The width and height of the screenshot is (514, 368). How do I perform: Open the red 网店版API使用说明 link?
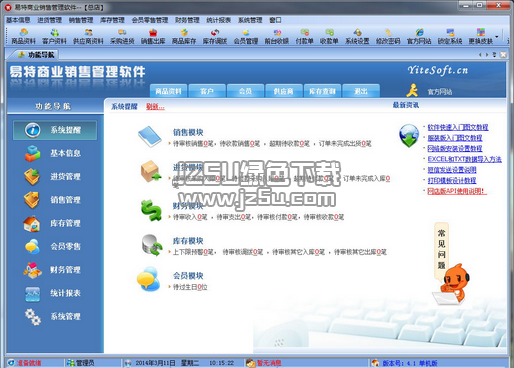(457, 191)
